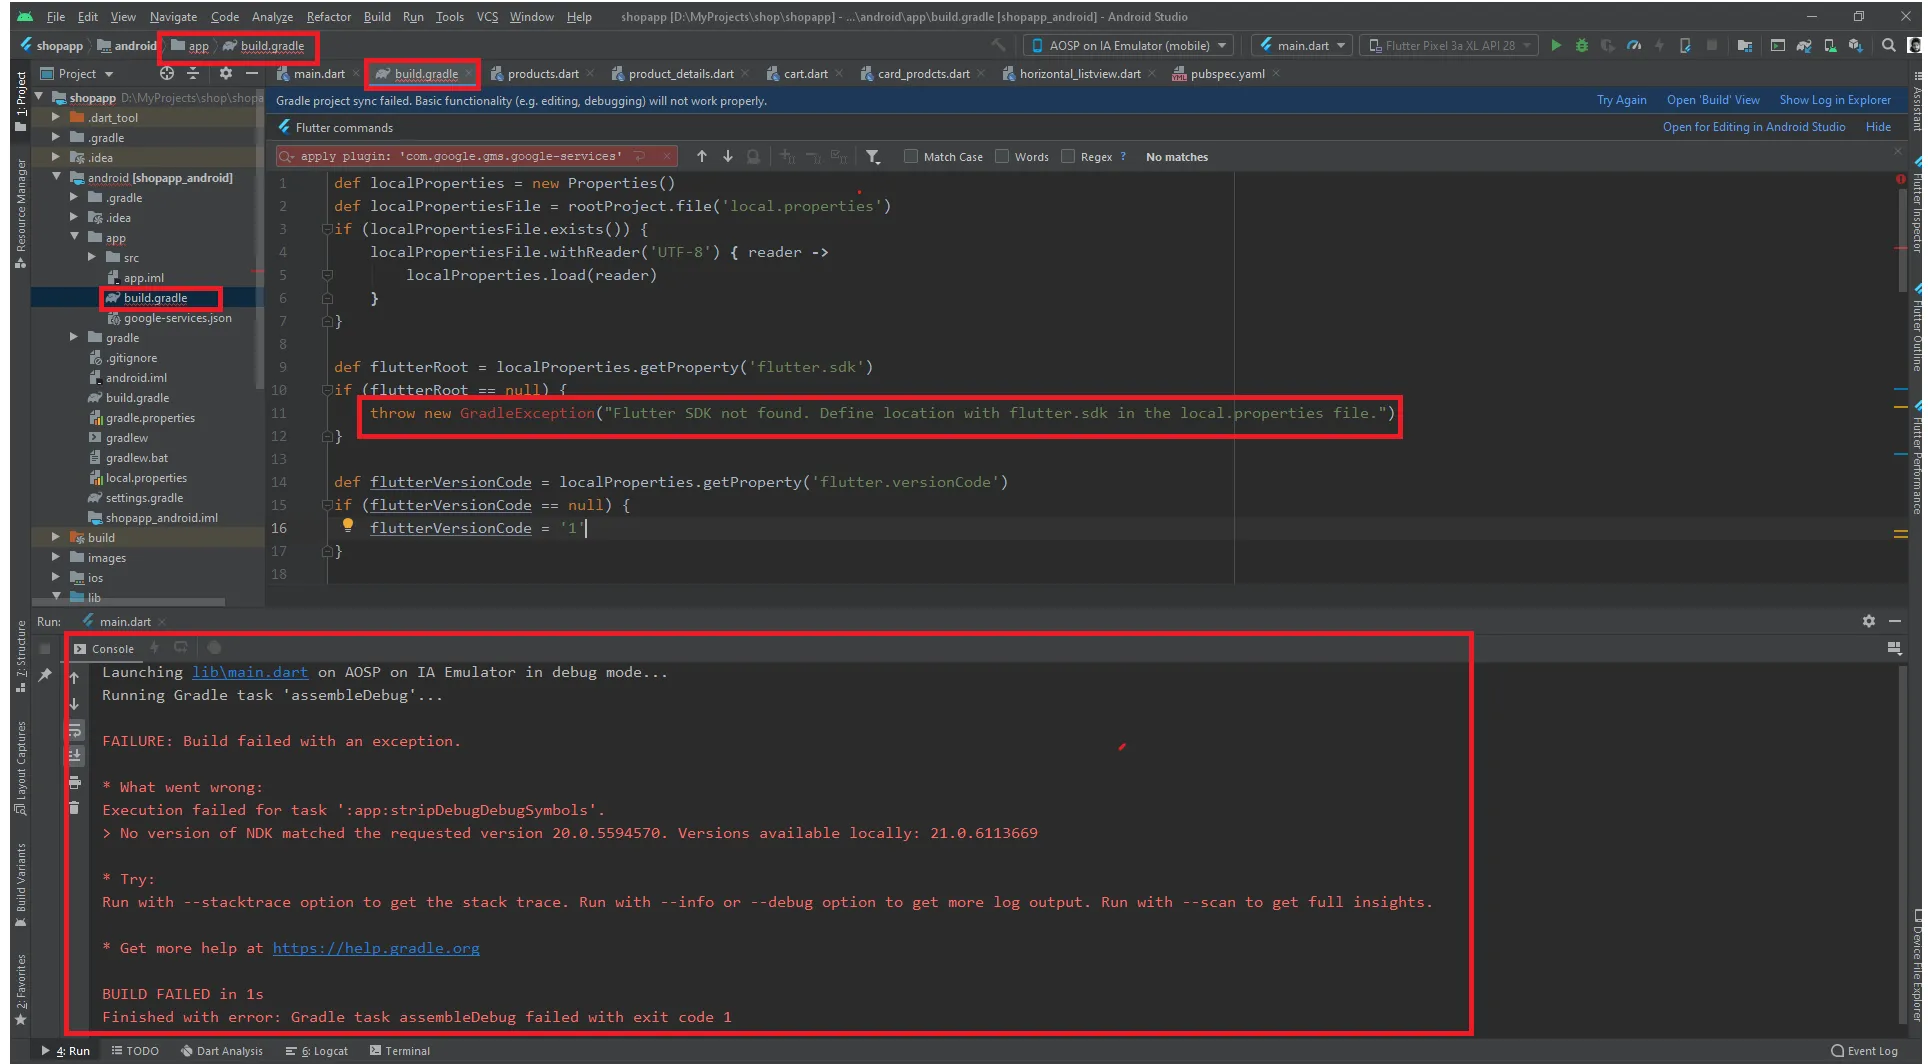Screen dimensions: 1928x1064
Task: Open the File menu
Action: point(55,16)
